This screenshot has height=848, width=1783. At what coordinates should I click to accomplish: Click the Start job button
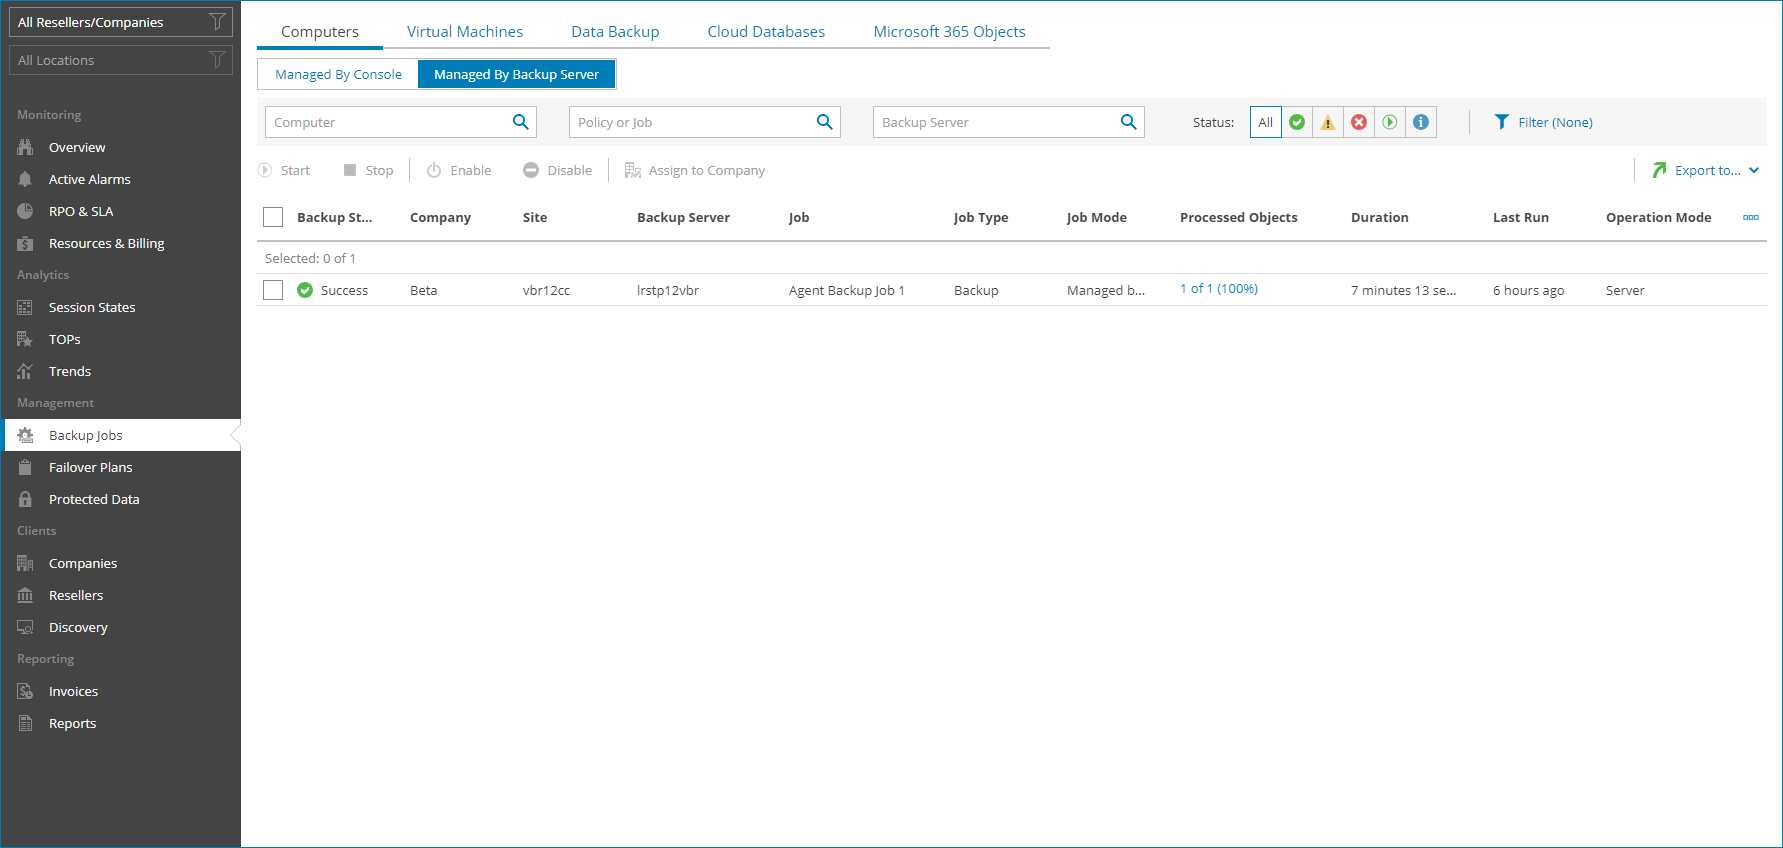point(284,170)
